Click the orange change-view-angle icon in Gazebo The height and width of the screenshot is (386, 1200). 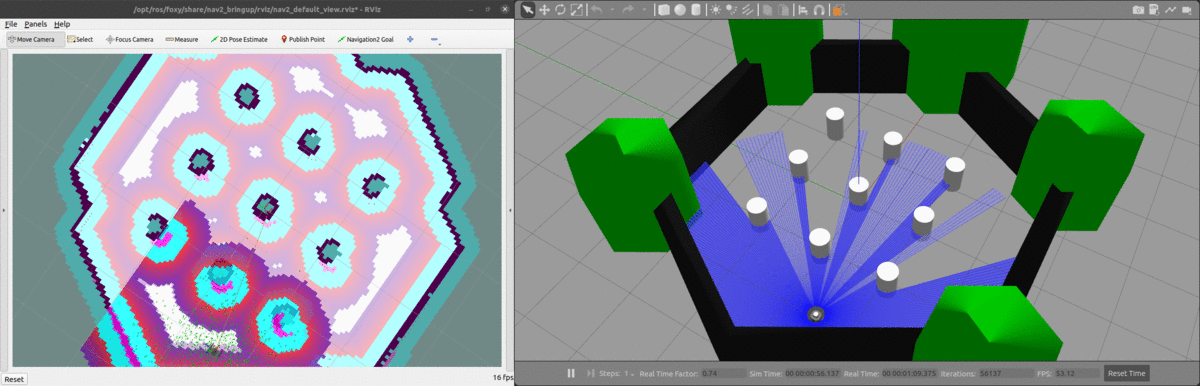pos(838,11)
